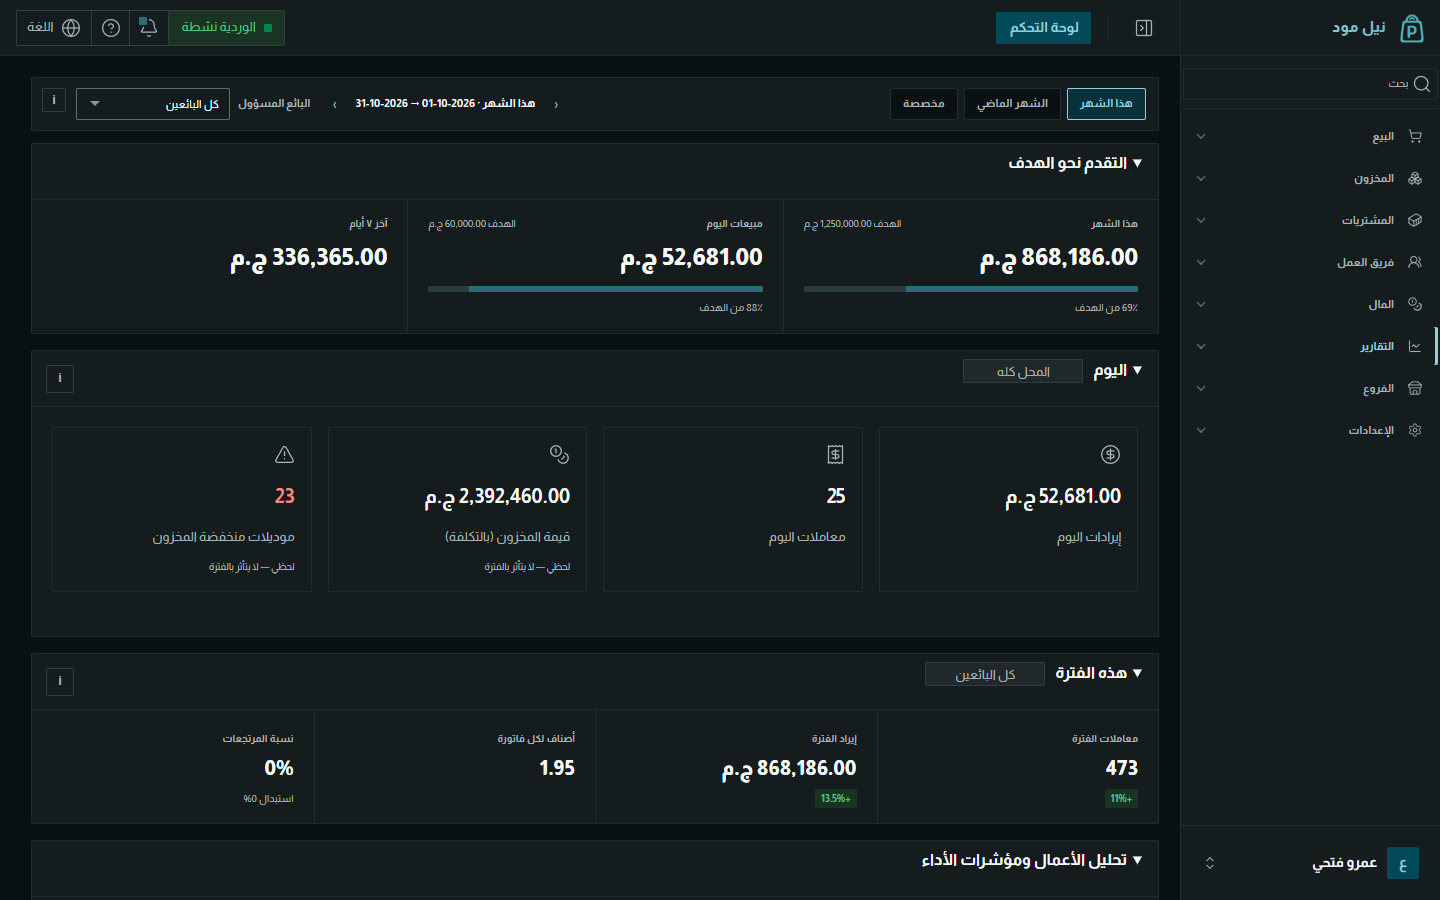
Task: Select the مخصصة custom period tab
Action: 924,104
